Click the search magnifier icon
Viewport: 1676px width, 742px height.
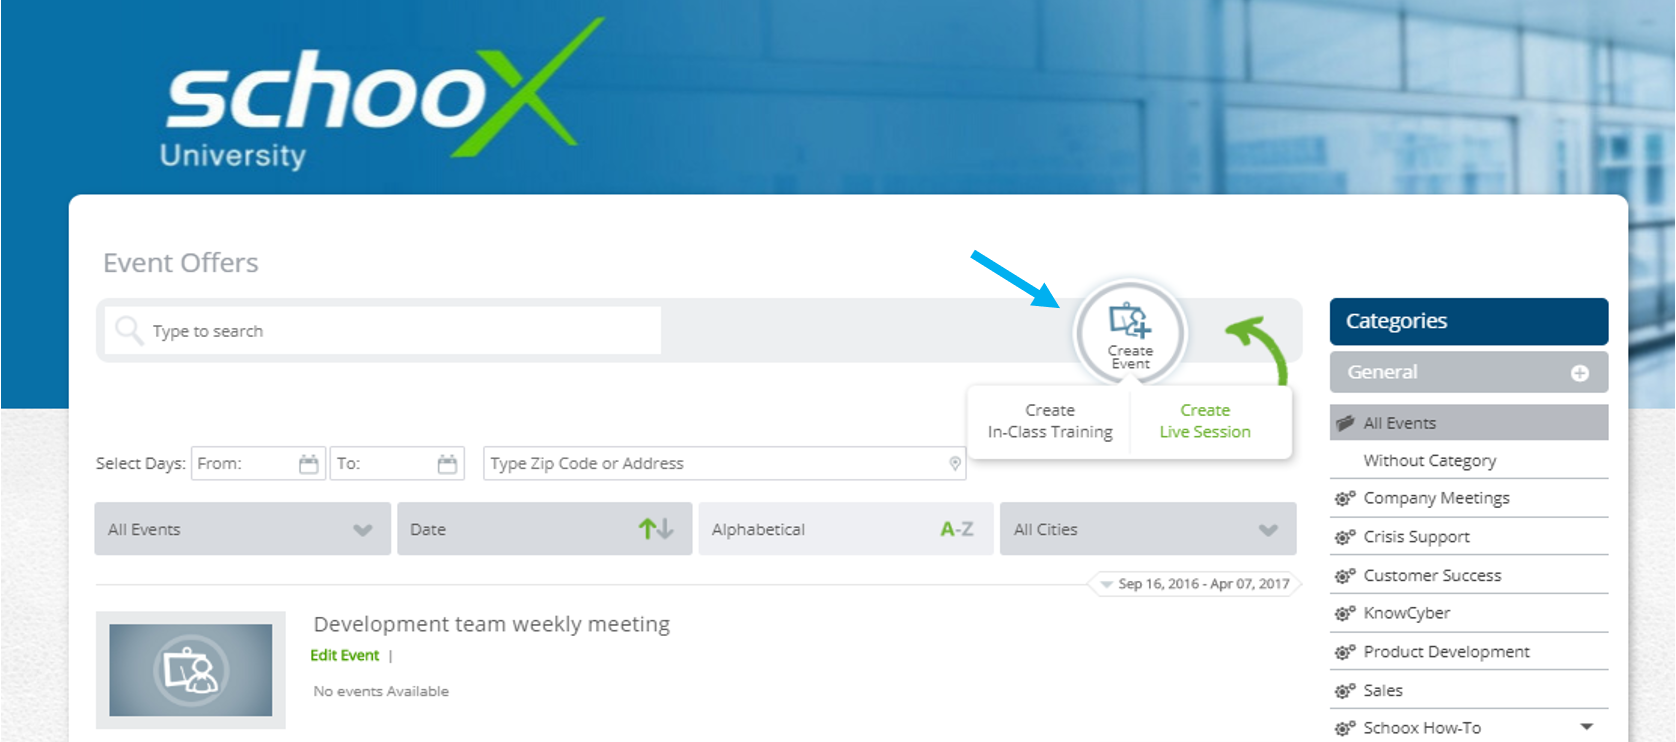pyautogui.click(x=129, y=330)
